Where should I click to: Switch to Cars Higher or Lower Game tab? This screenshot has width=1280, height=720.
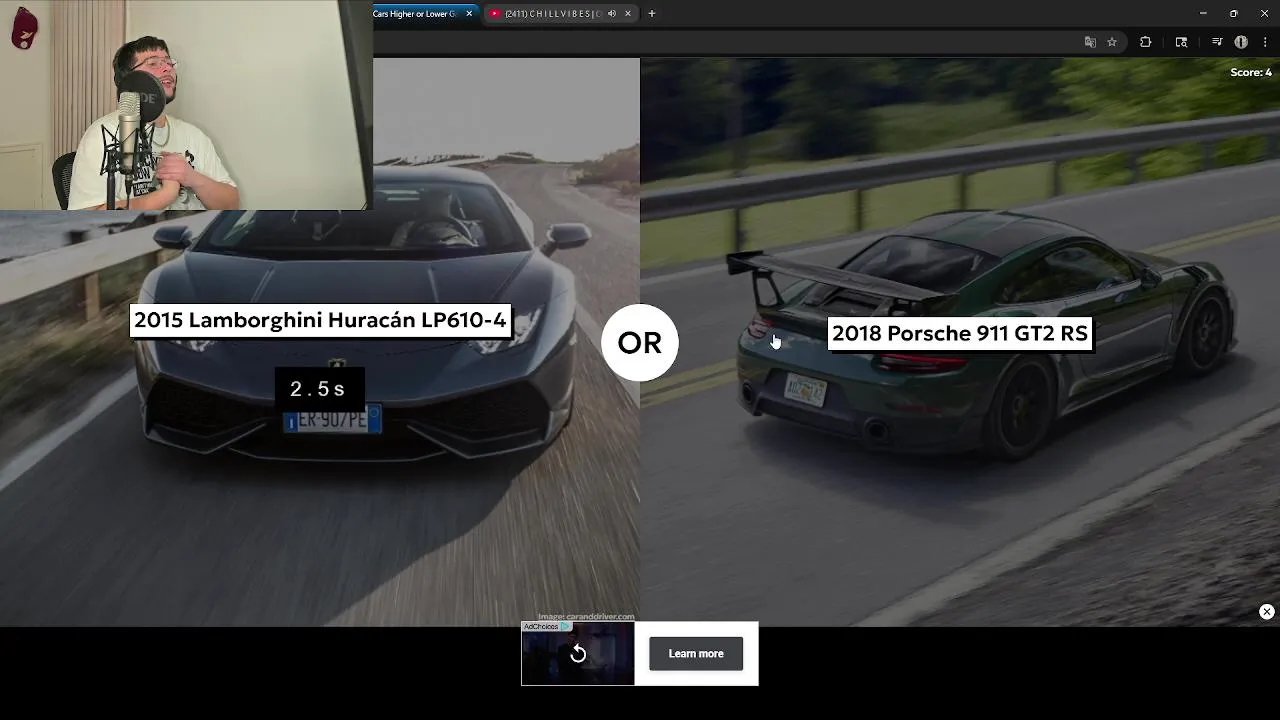click(415, 13)
